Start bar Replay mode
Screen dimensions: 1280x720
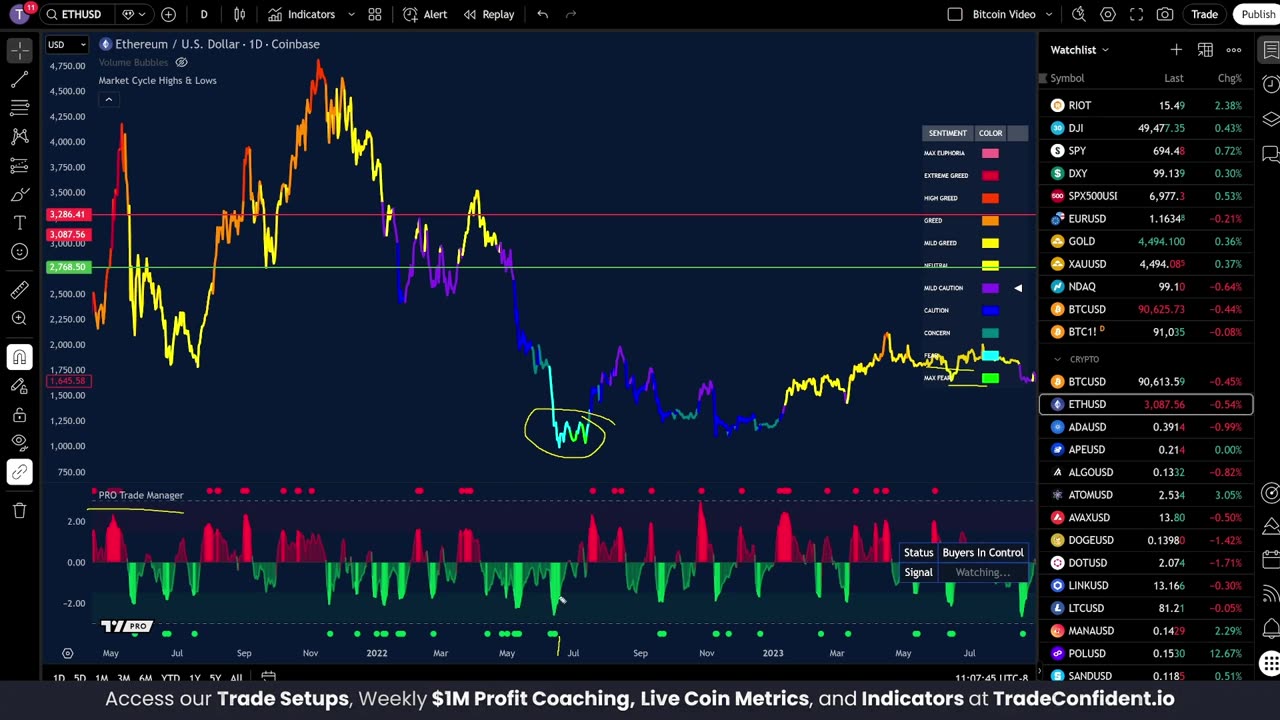click(489, 14)
